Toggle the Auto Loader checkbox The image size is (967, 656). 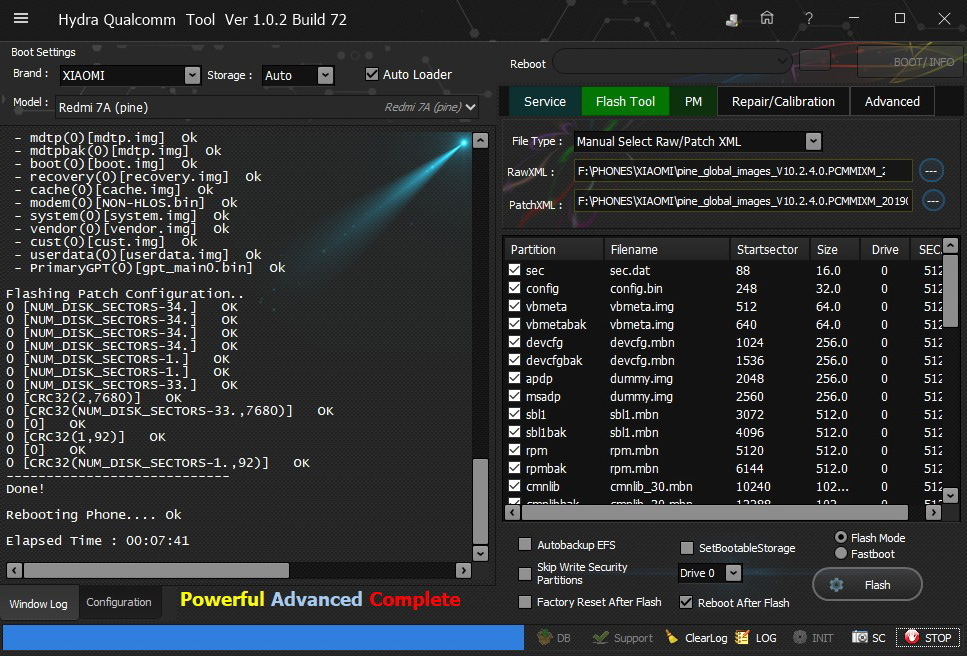pyautogui.click(x=371, y=74)
